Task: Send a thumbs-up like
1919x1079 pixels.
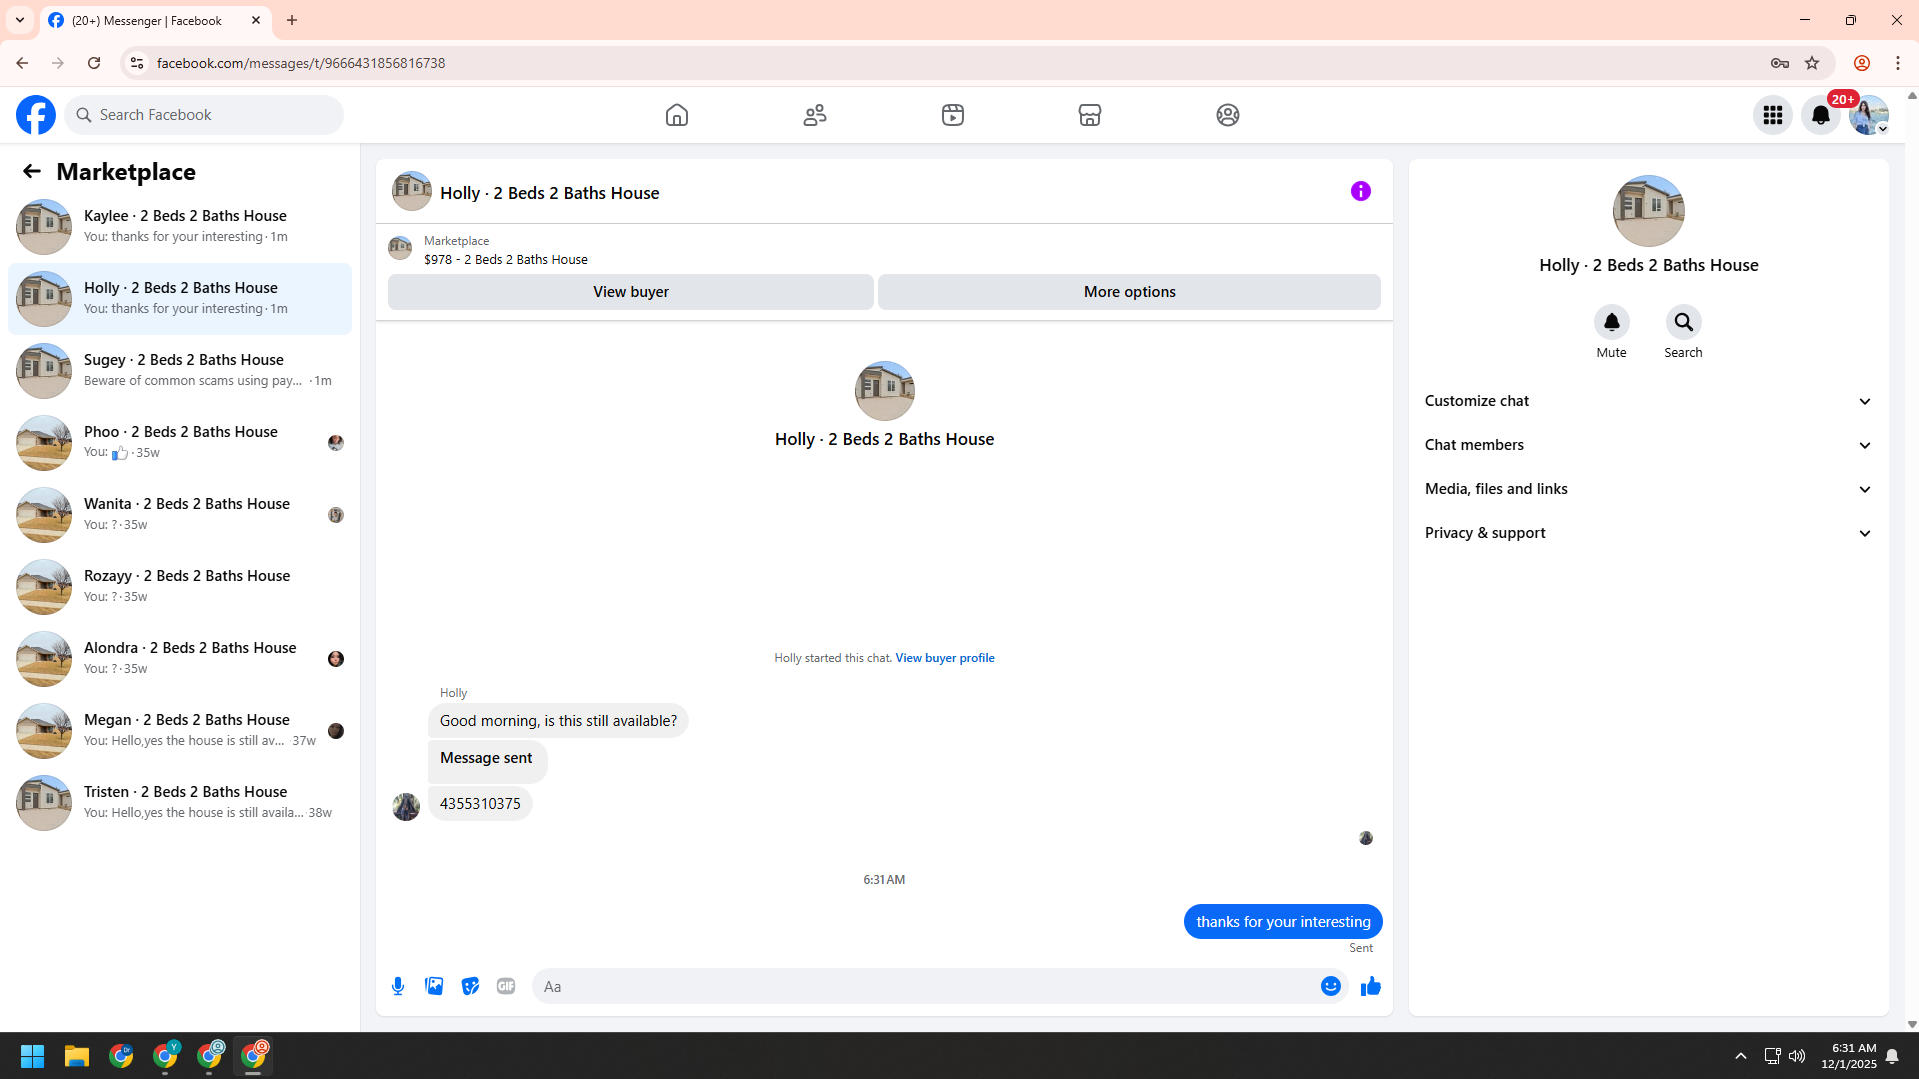Action: coord(1371,986)
